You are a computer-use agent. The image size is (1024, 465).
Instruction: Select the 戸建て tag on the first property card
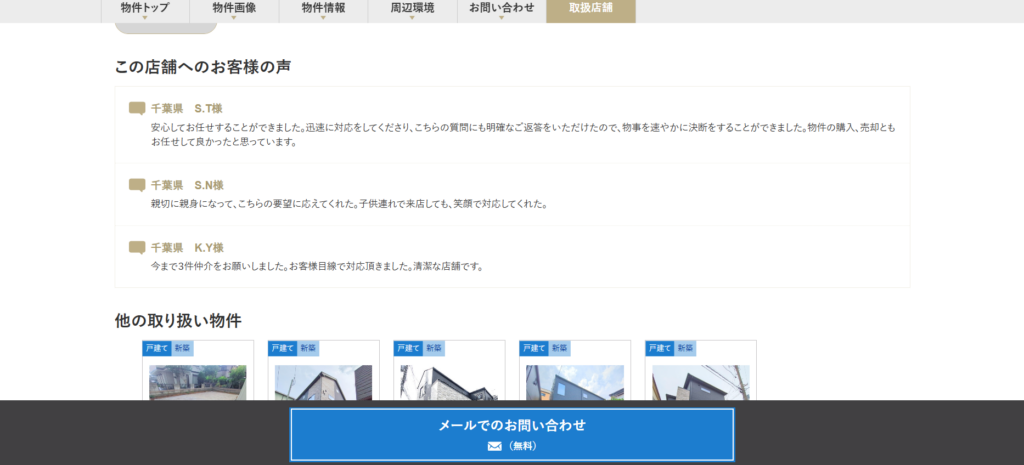tap(156, 348)
